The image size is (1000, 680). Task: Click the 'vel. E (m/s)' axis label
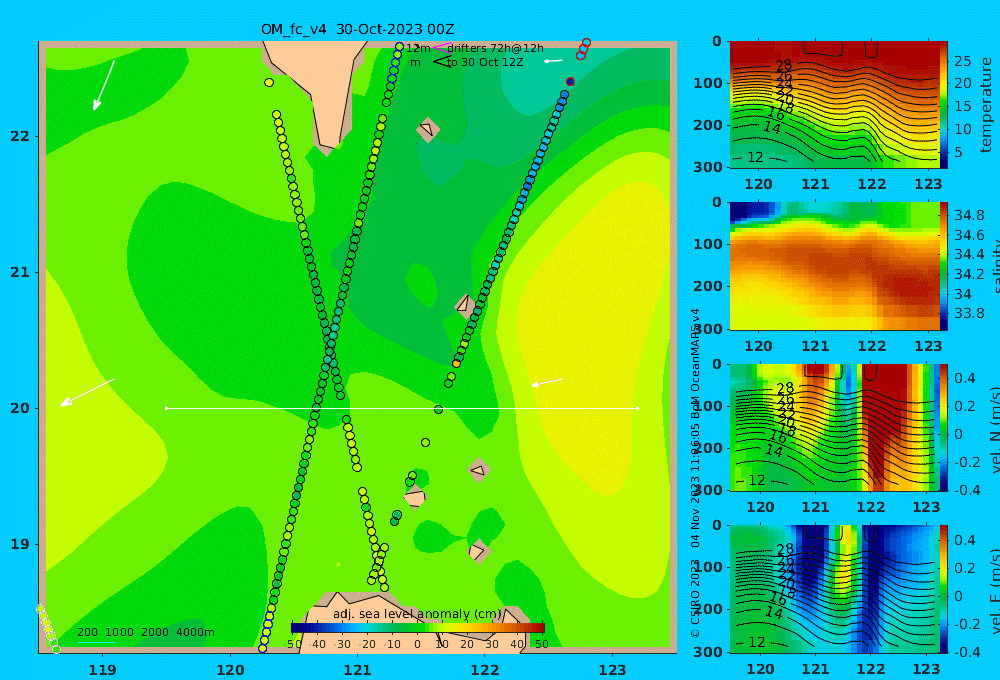tap(995, 591)
